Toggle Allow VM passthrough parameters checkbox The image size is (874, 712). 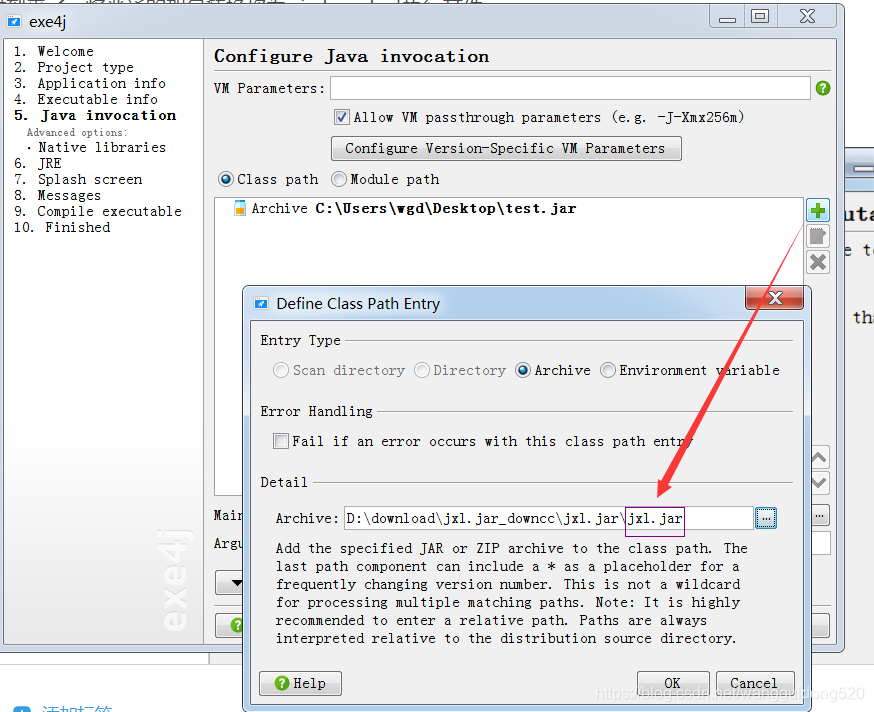tap(341, 117)
